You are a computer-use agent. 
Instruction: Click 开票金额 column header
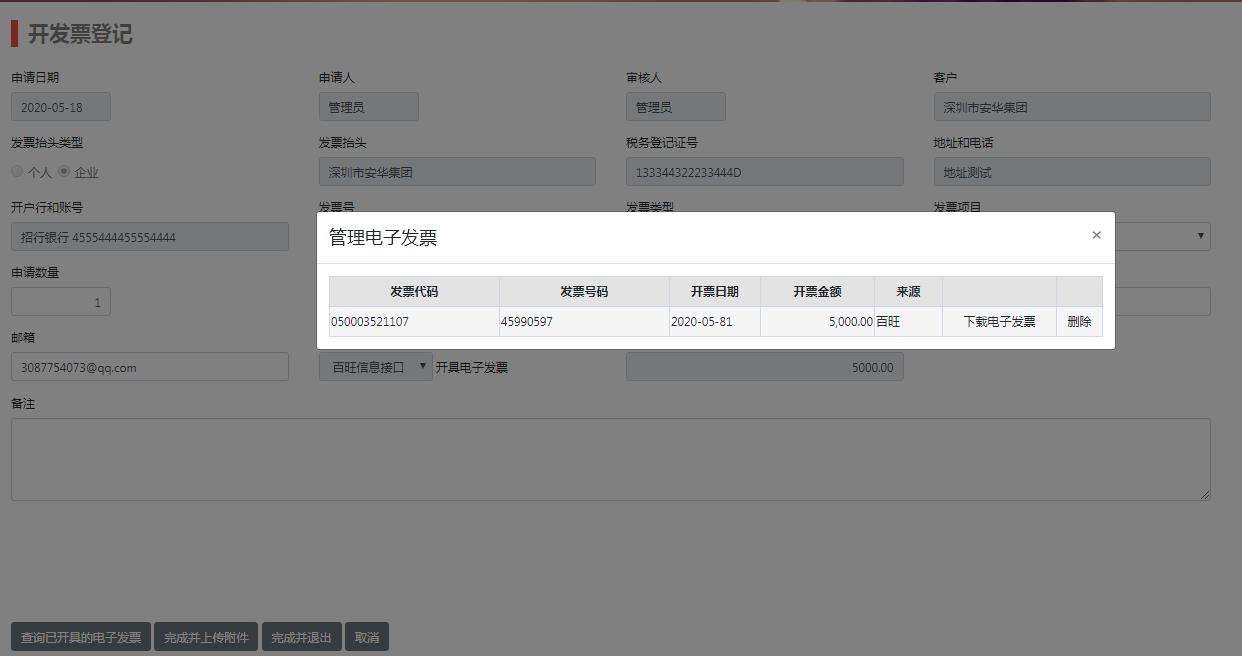coord(817,292)
